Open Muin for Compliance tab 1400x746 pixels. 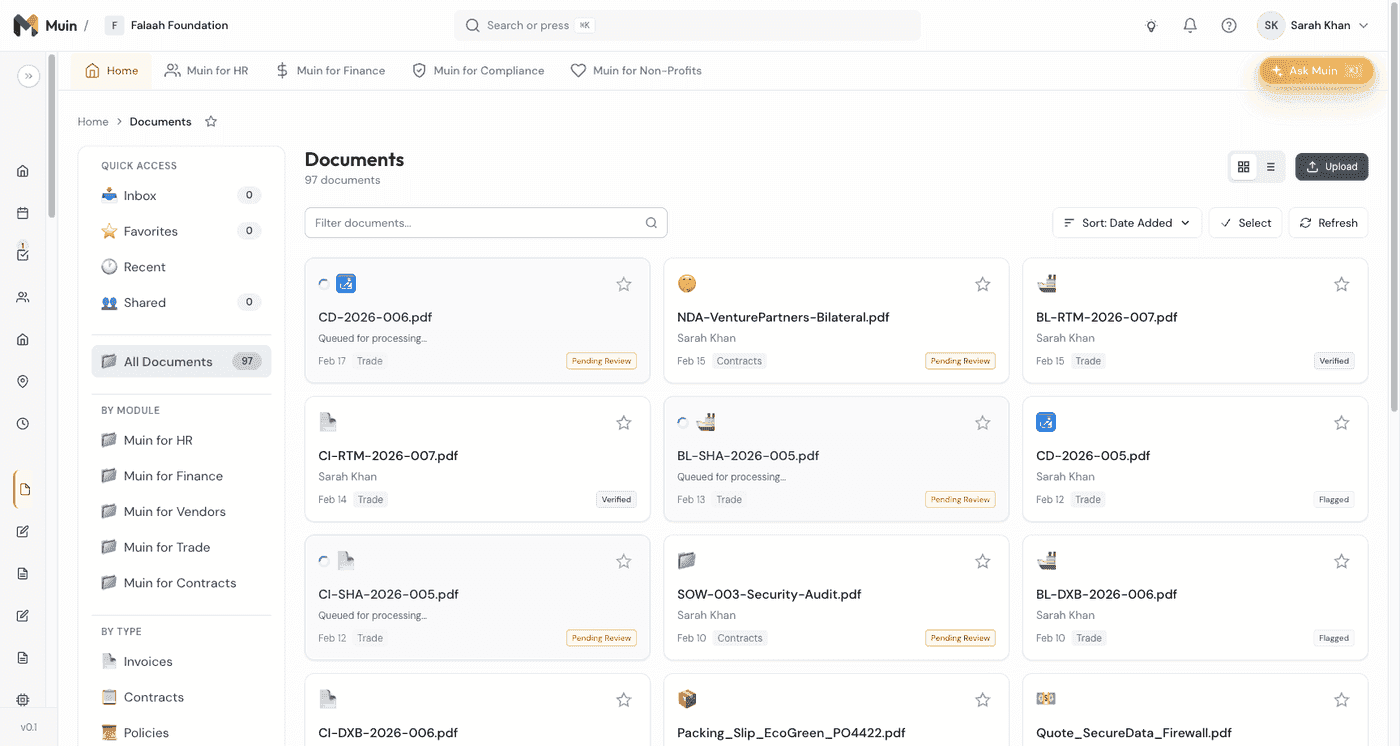point(478,71)
